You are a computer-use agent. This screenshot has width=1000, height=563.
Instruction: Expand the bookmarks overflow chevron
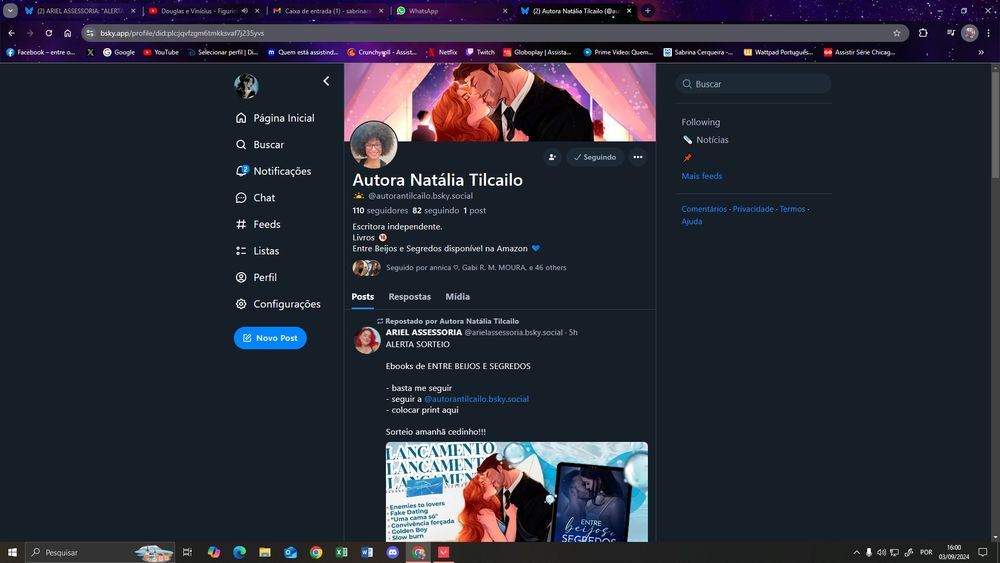(981, 52)
